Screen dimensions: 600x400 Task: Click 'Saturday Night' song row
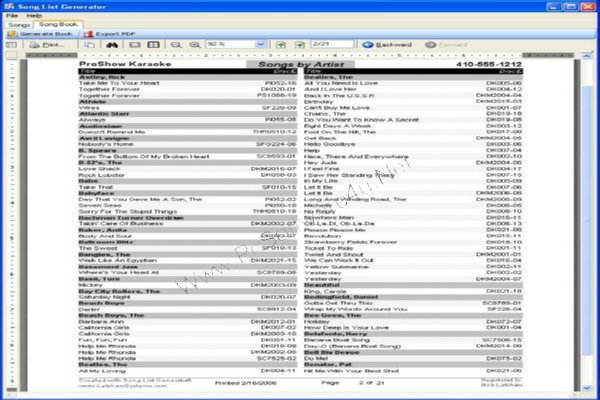tap(188, 297)
